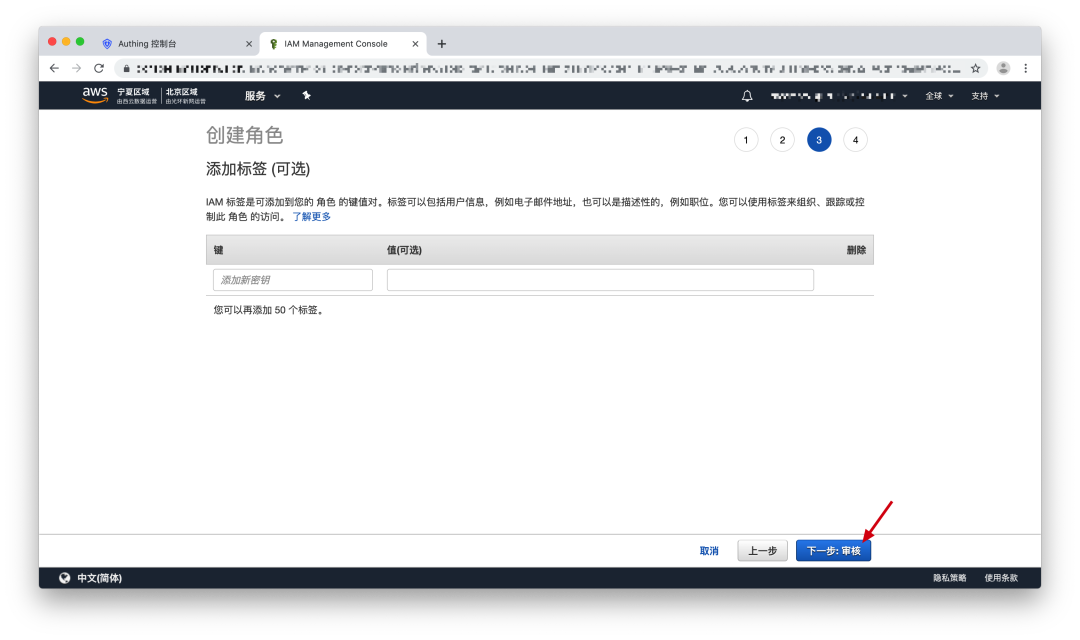Expand the blurred account name dropdown

point(839,96)
